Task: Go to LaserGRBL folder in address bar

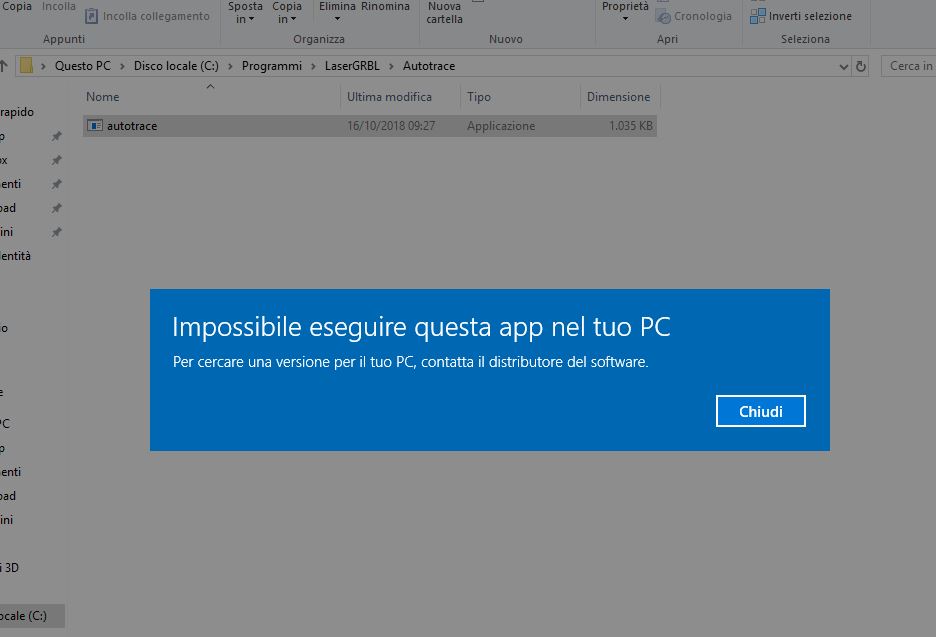Action: point(352,66)
